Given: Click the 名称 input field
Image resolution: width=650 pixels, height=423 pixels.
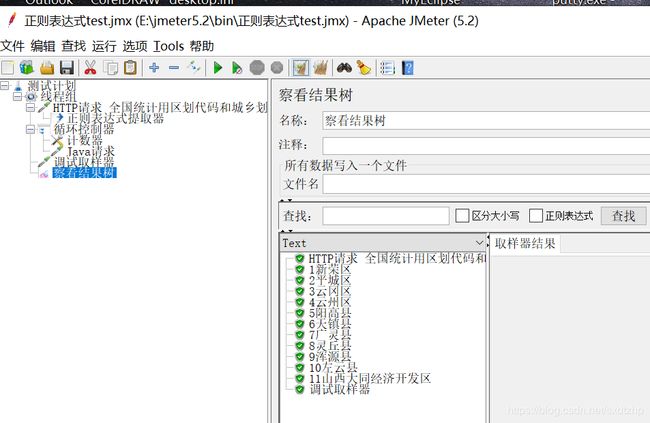Looking at the screenshot, I should 486,121.
